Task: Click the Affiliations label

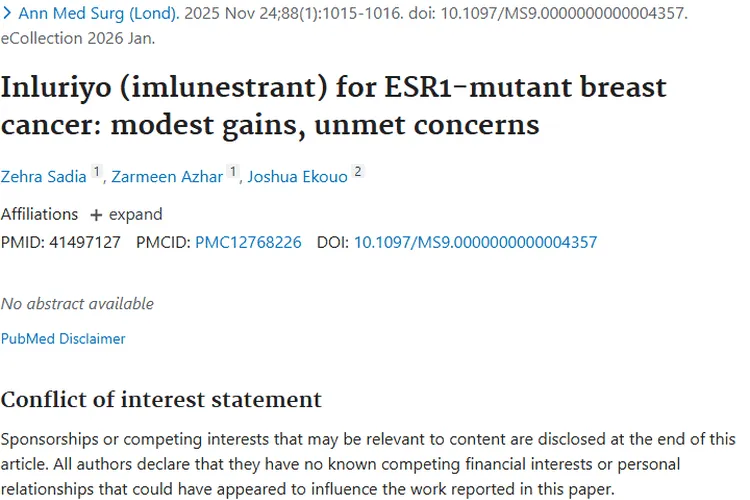Action: click(x=39, y=214)
